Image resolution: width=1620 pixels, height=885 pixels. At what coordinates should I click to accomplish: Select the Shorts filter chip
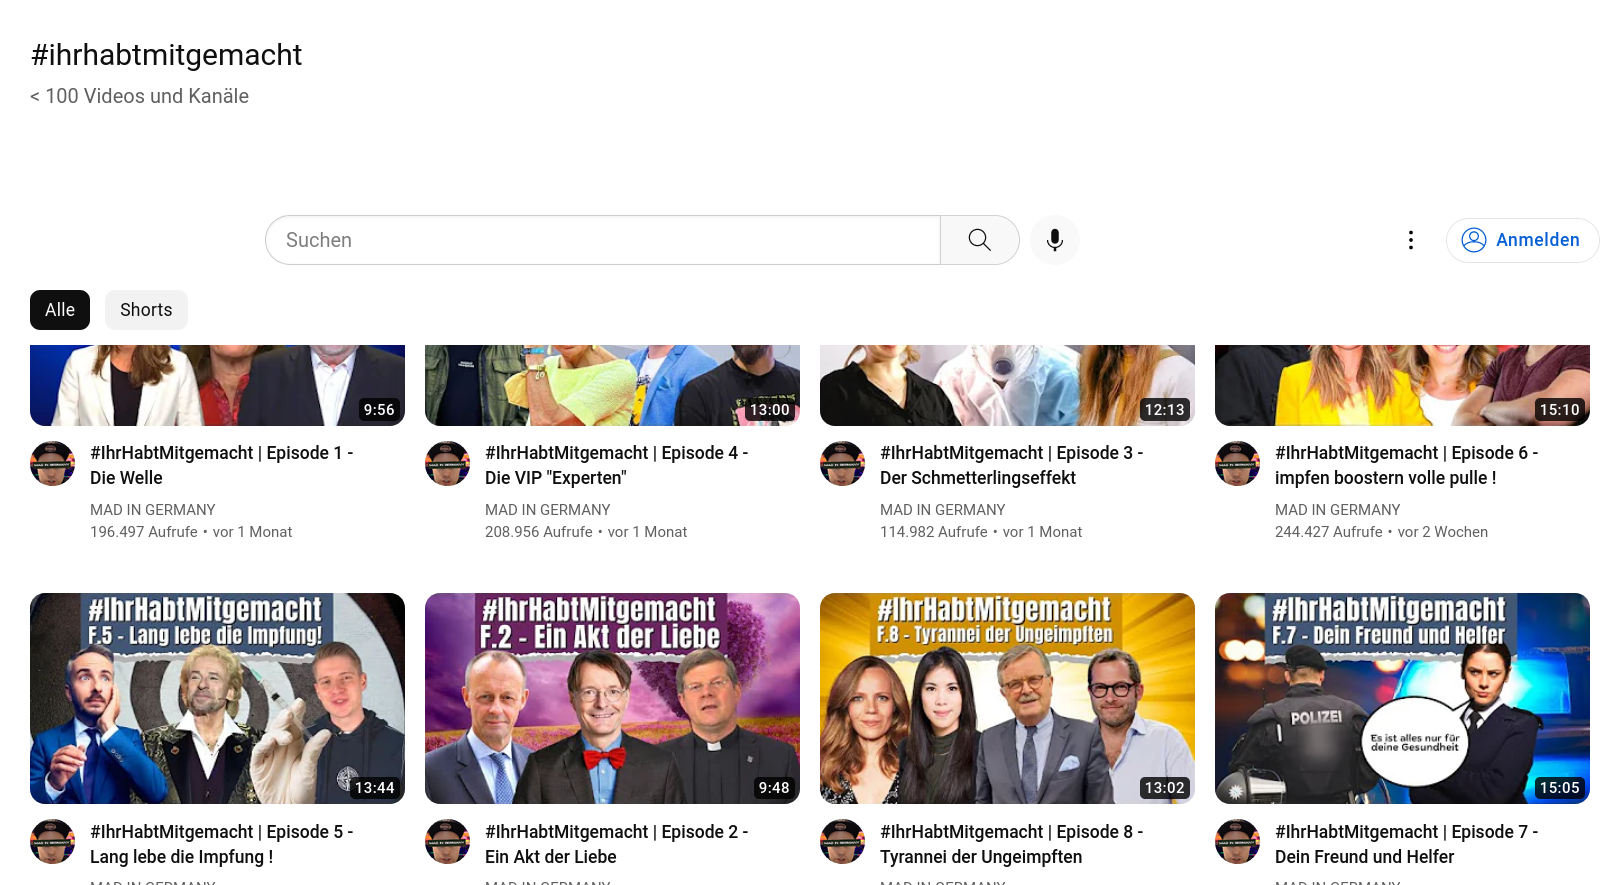146,310
